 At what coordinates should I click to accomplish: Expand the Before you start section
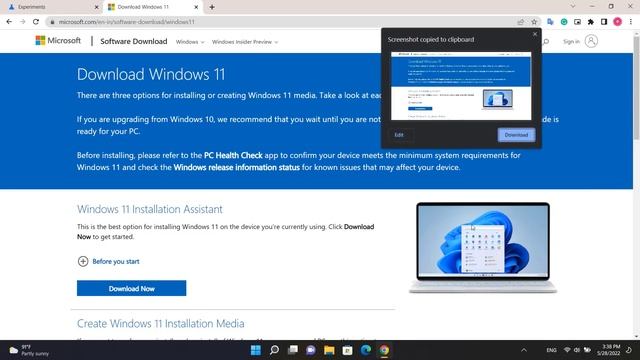(108, 261)
